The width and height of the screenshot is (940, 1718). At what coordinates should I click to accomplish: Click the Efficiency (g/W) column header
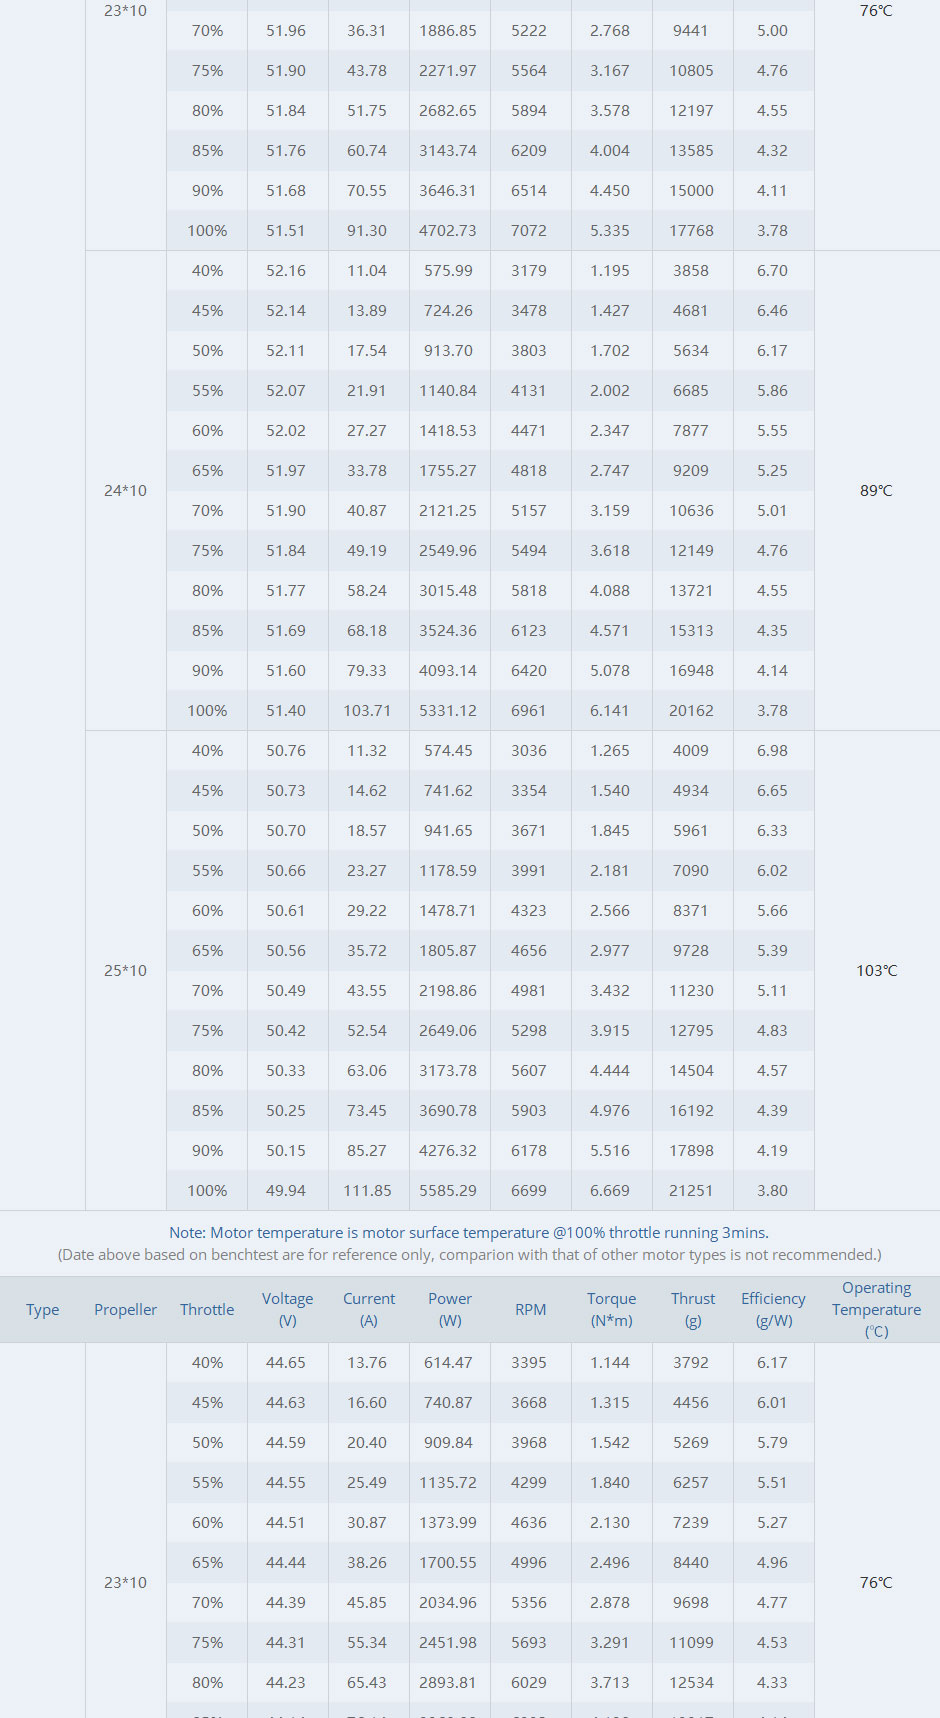pyautogui.click(x=773, y=1309)
